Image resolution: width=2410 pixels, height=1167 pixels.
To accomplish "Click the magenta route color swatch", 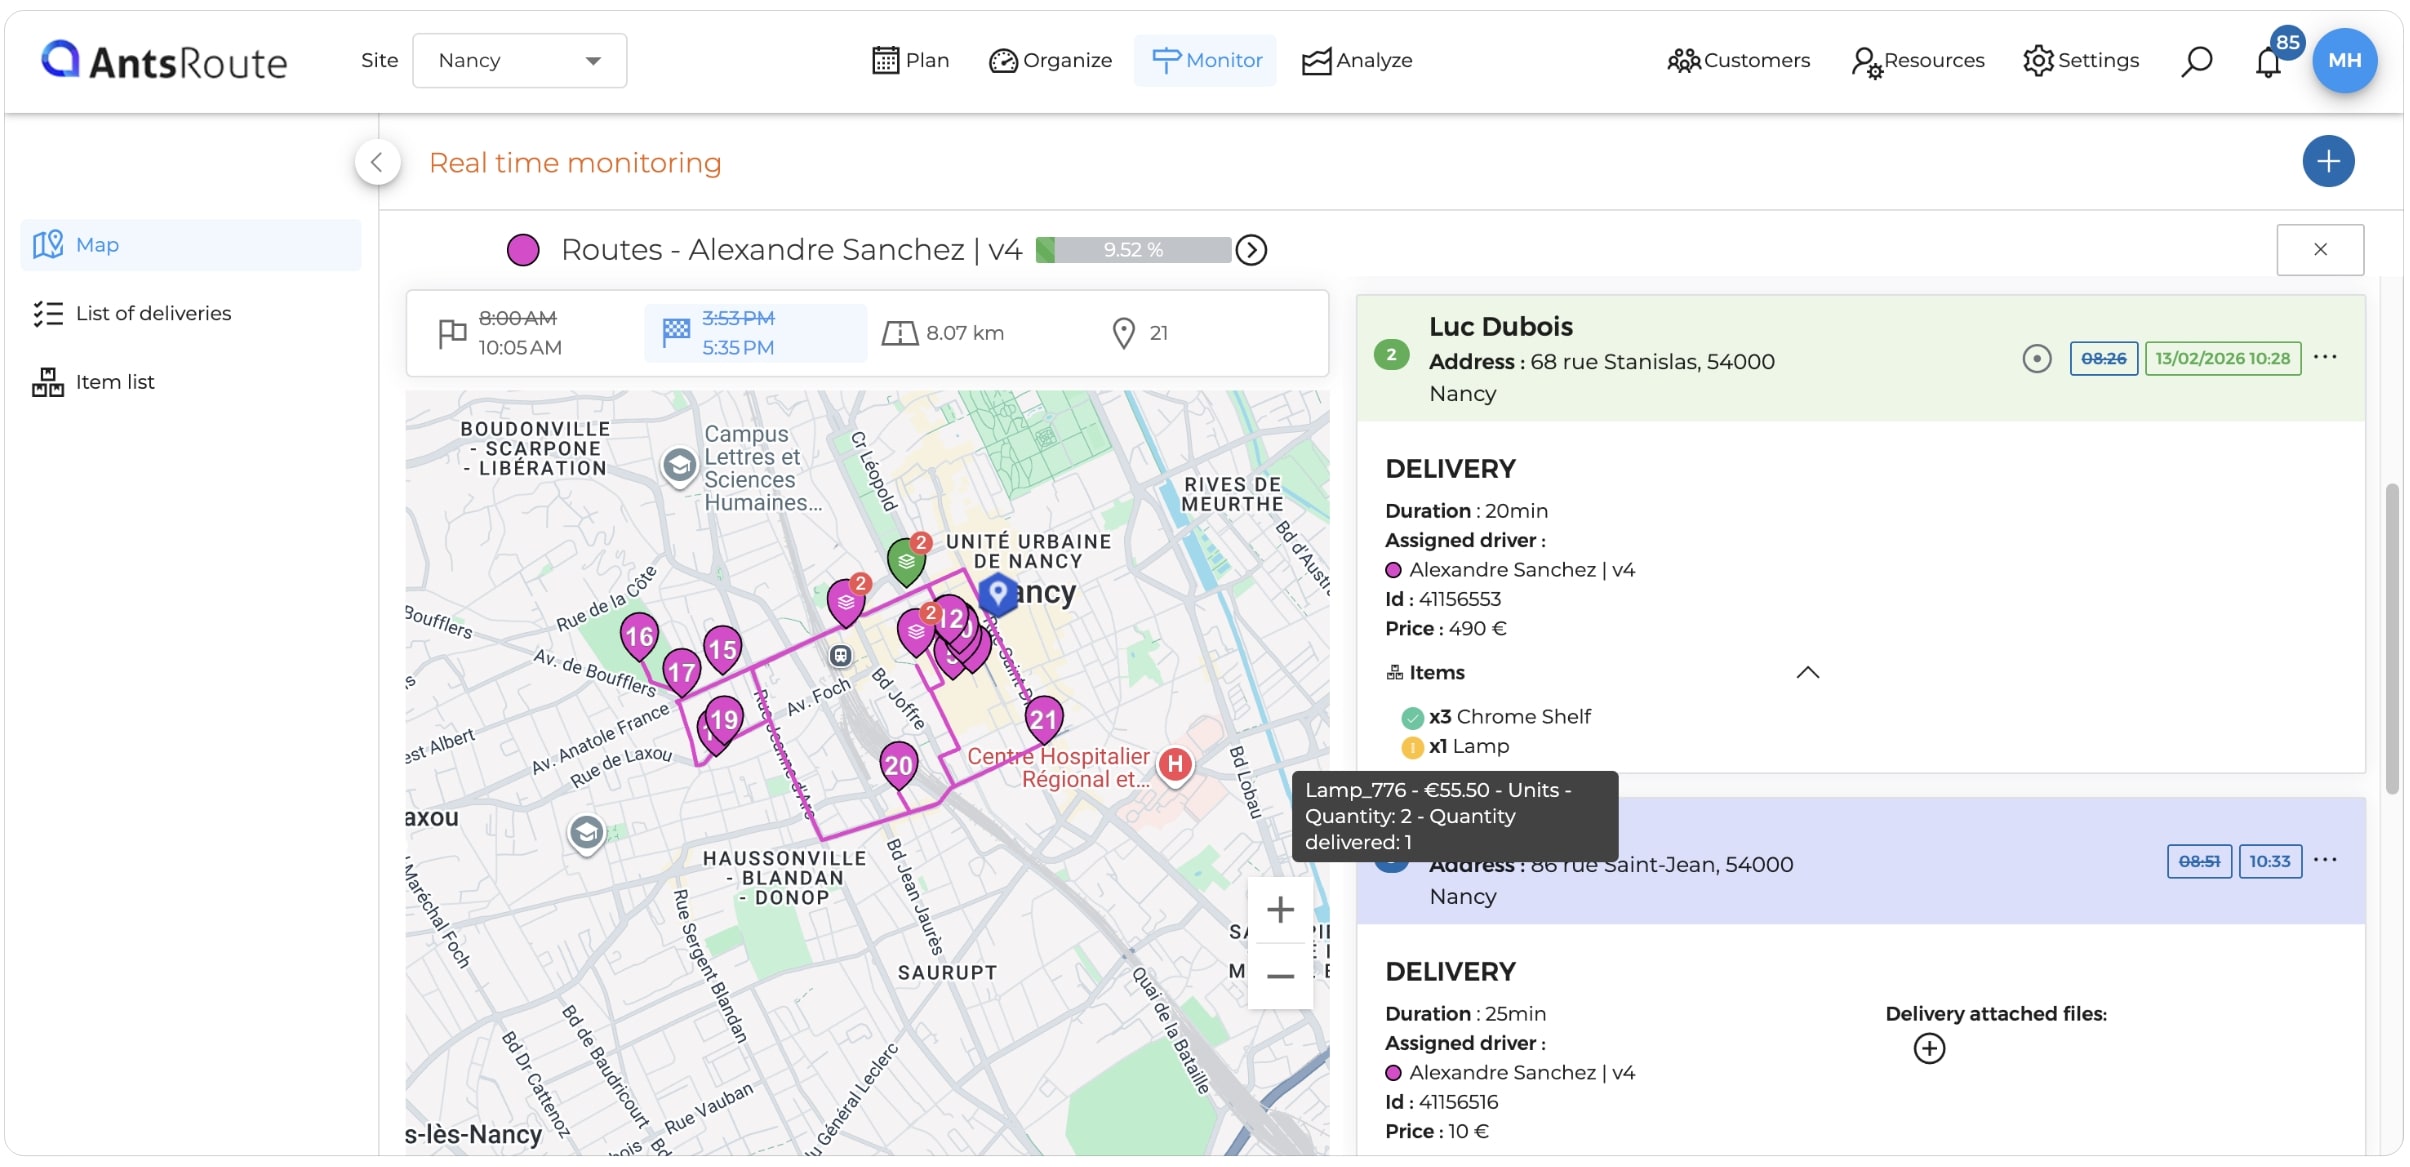I will (523, 249).
